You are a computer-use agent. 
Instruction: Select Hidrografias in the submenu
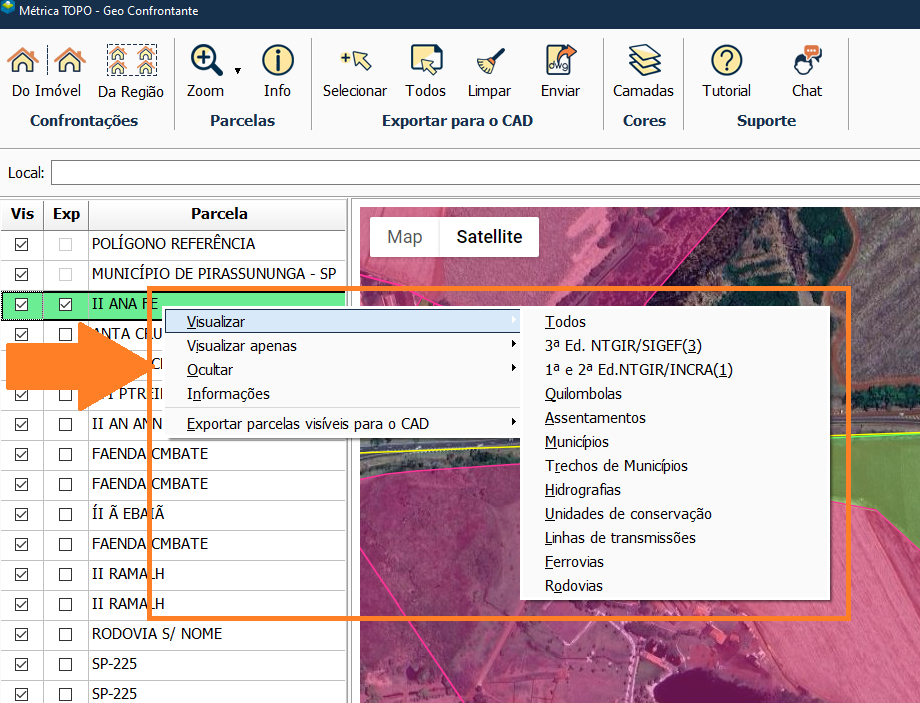583,490
